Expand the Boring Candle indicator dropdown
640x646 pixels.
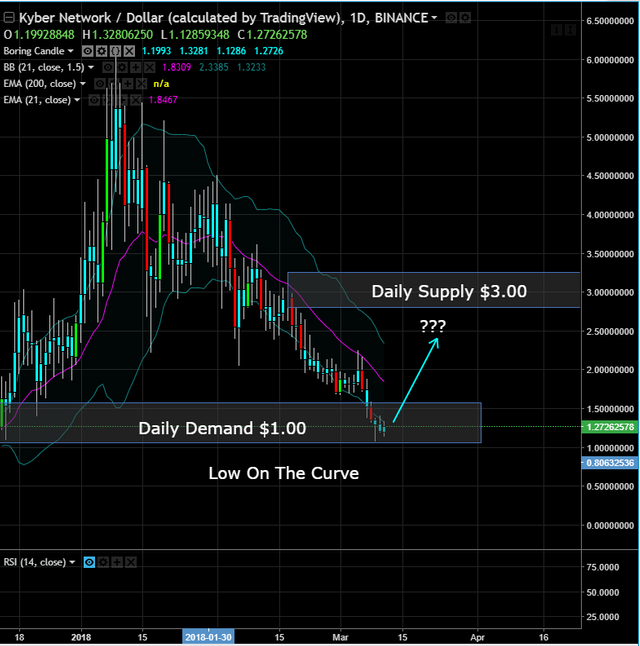70,51
